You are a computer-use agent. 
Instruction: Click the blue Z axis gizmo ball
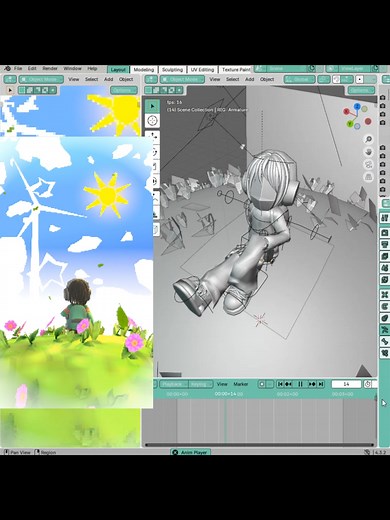(x=357, y=107)
